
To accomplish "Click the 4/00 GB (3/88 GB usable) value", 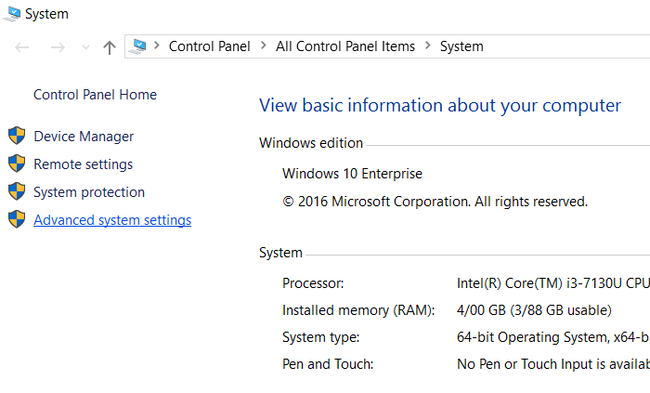I will coord(534,311).
